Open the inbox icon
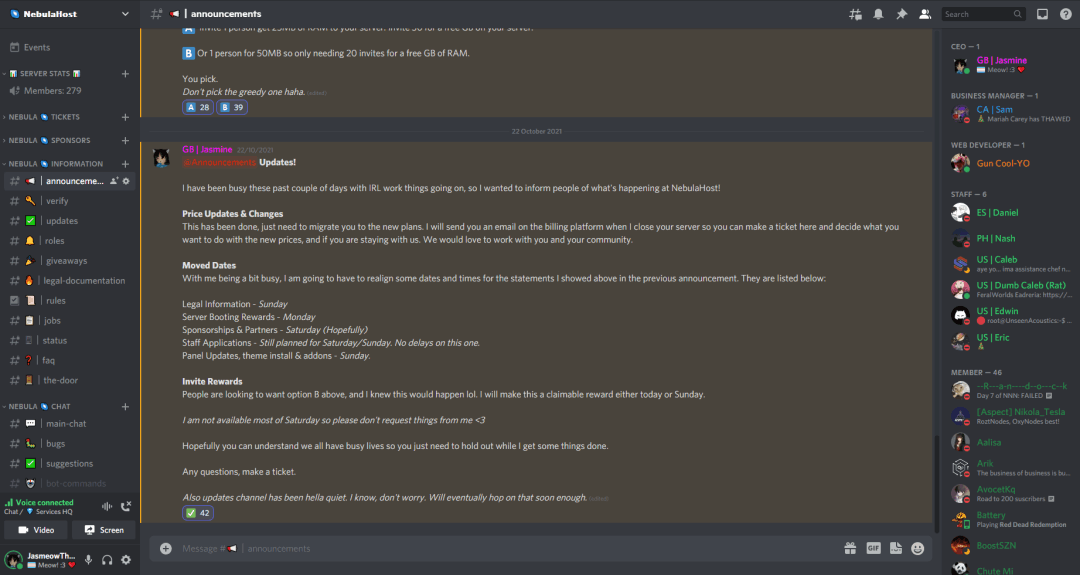The image size is (1080, 575). (1041, 14)
